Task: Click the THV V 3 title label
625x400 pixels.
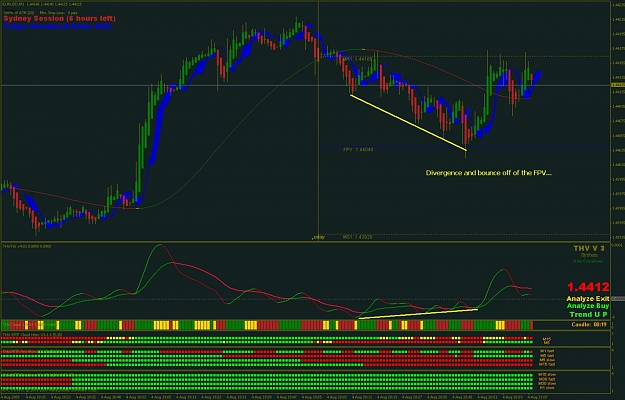Action: tap(589, 249)
